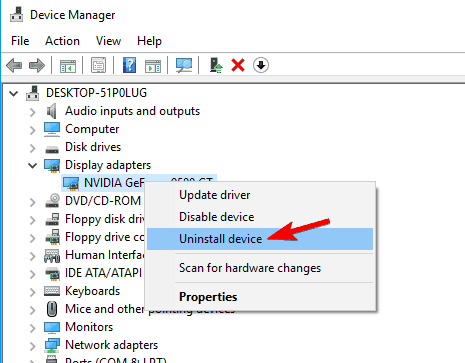Expand the Monitors category
Screen dimensions: 465x363
coord(32,328)
